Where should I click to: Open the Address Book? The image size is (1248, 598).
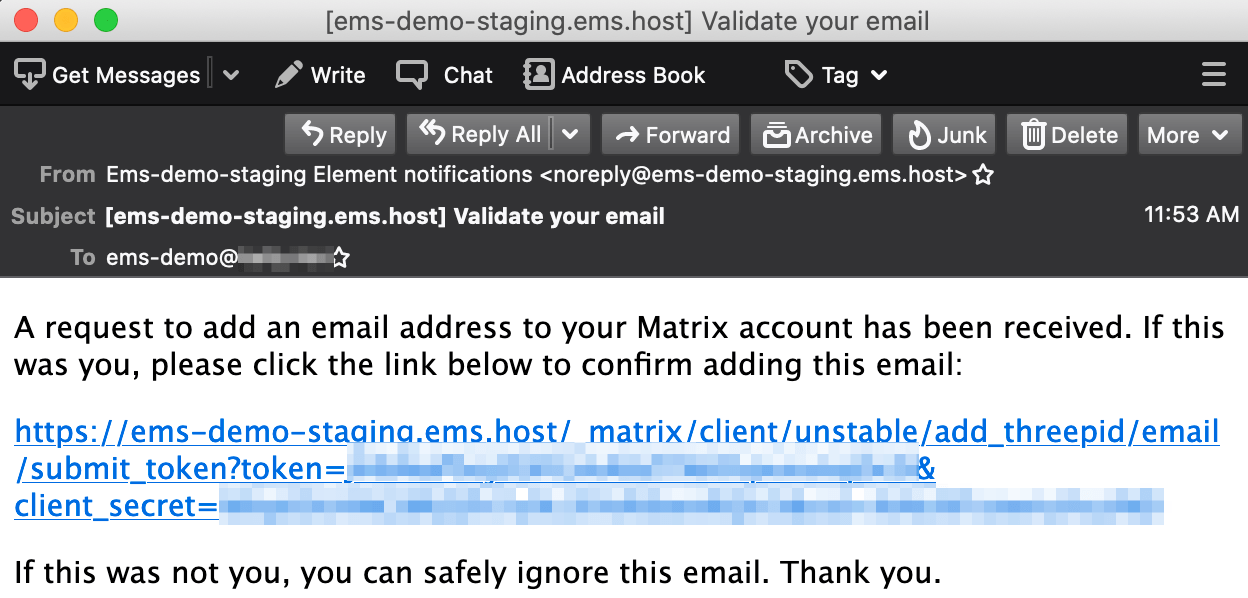(614, 75)
